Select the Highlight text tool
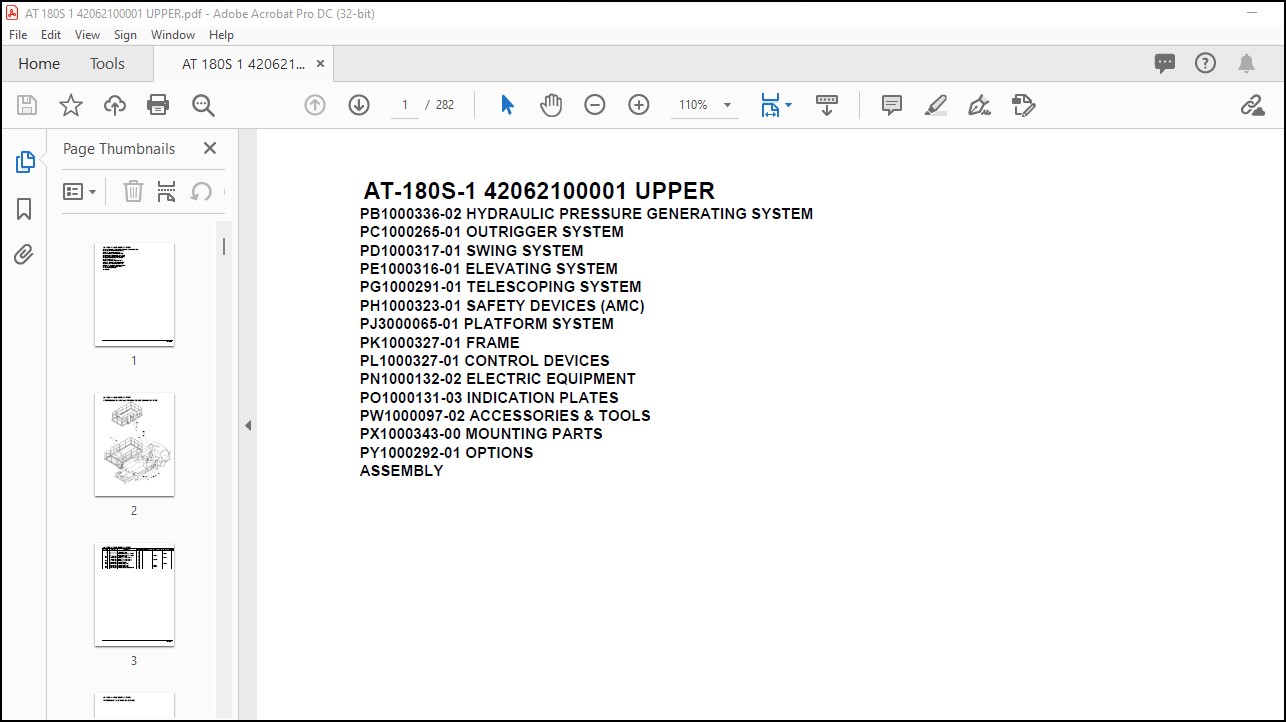 click(936, 105)
